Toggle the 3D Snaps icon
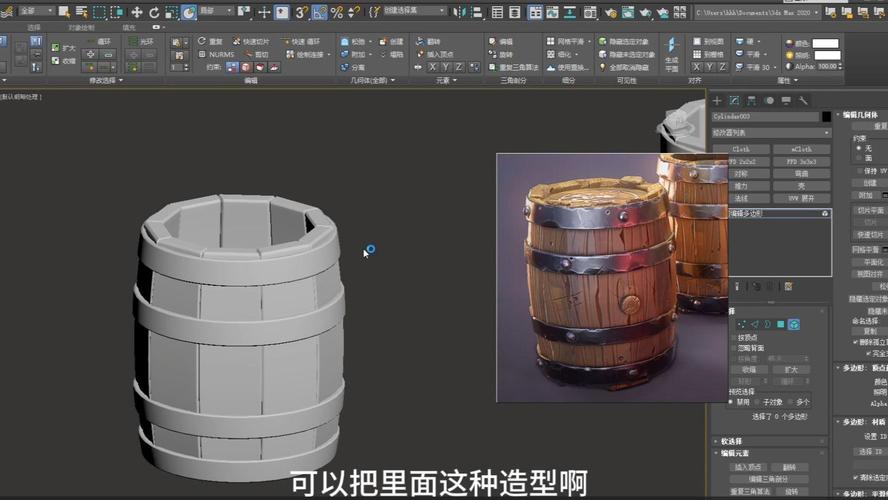888x500 pixels. click(301, 12)
